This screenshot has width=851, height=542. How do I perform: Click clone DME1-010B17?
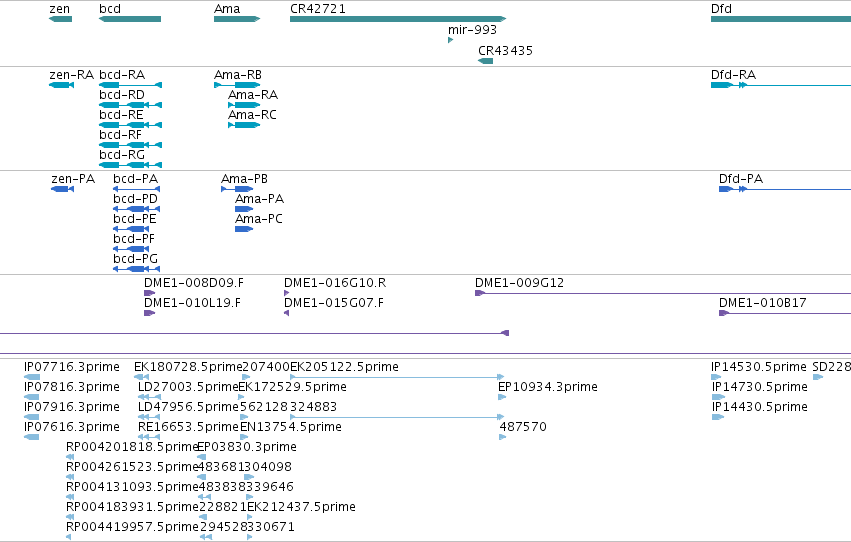785,313
